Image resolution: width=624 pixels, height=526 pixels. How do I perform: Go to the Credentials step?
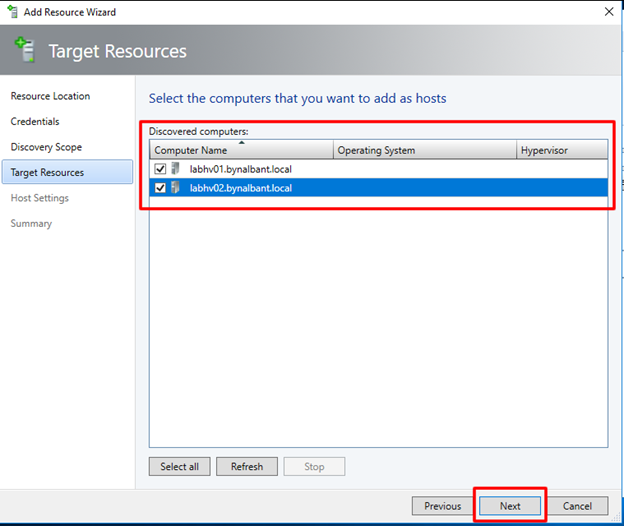tap(35, 121)
